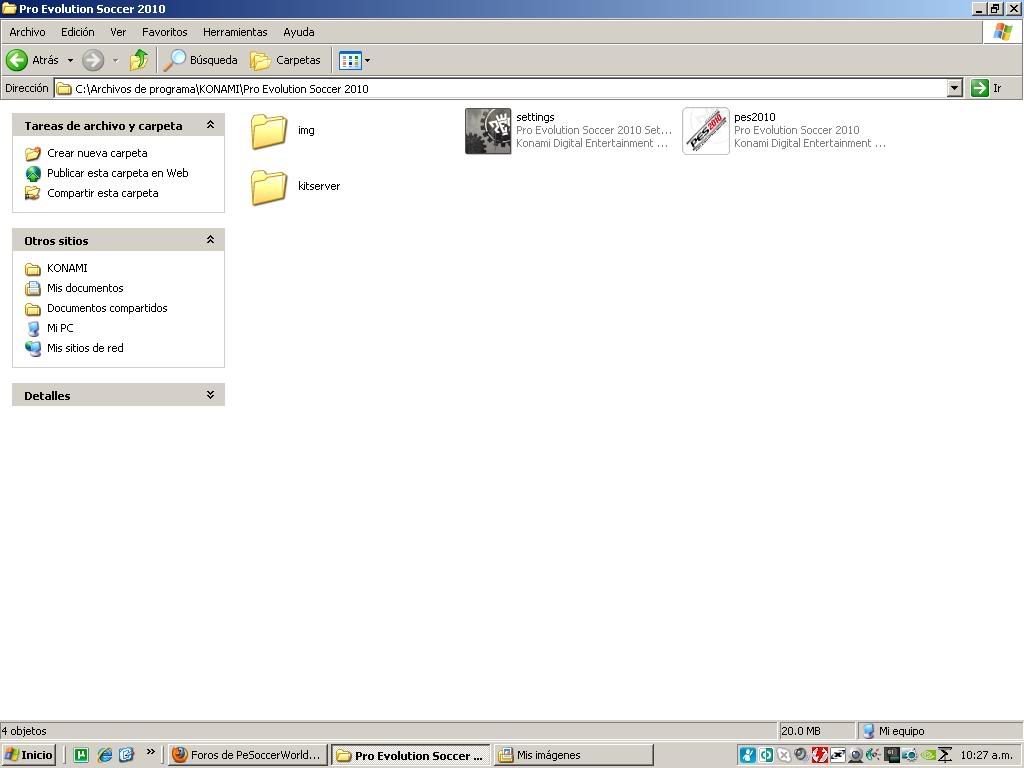
Task: Open the forward history dropdown arrow
Action: click(x=115, y=60)
